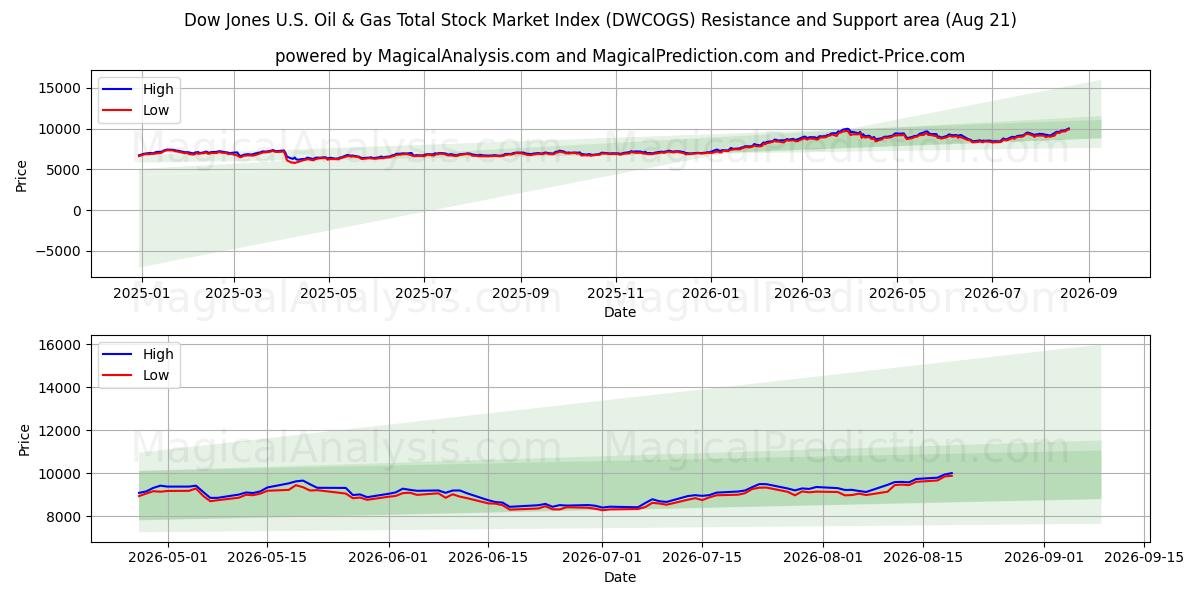Click the 2025-09 date tick label

click(x=520, y=293)
